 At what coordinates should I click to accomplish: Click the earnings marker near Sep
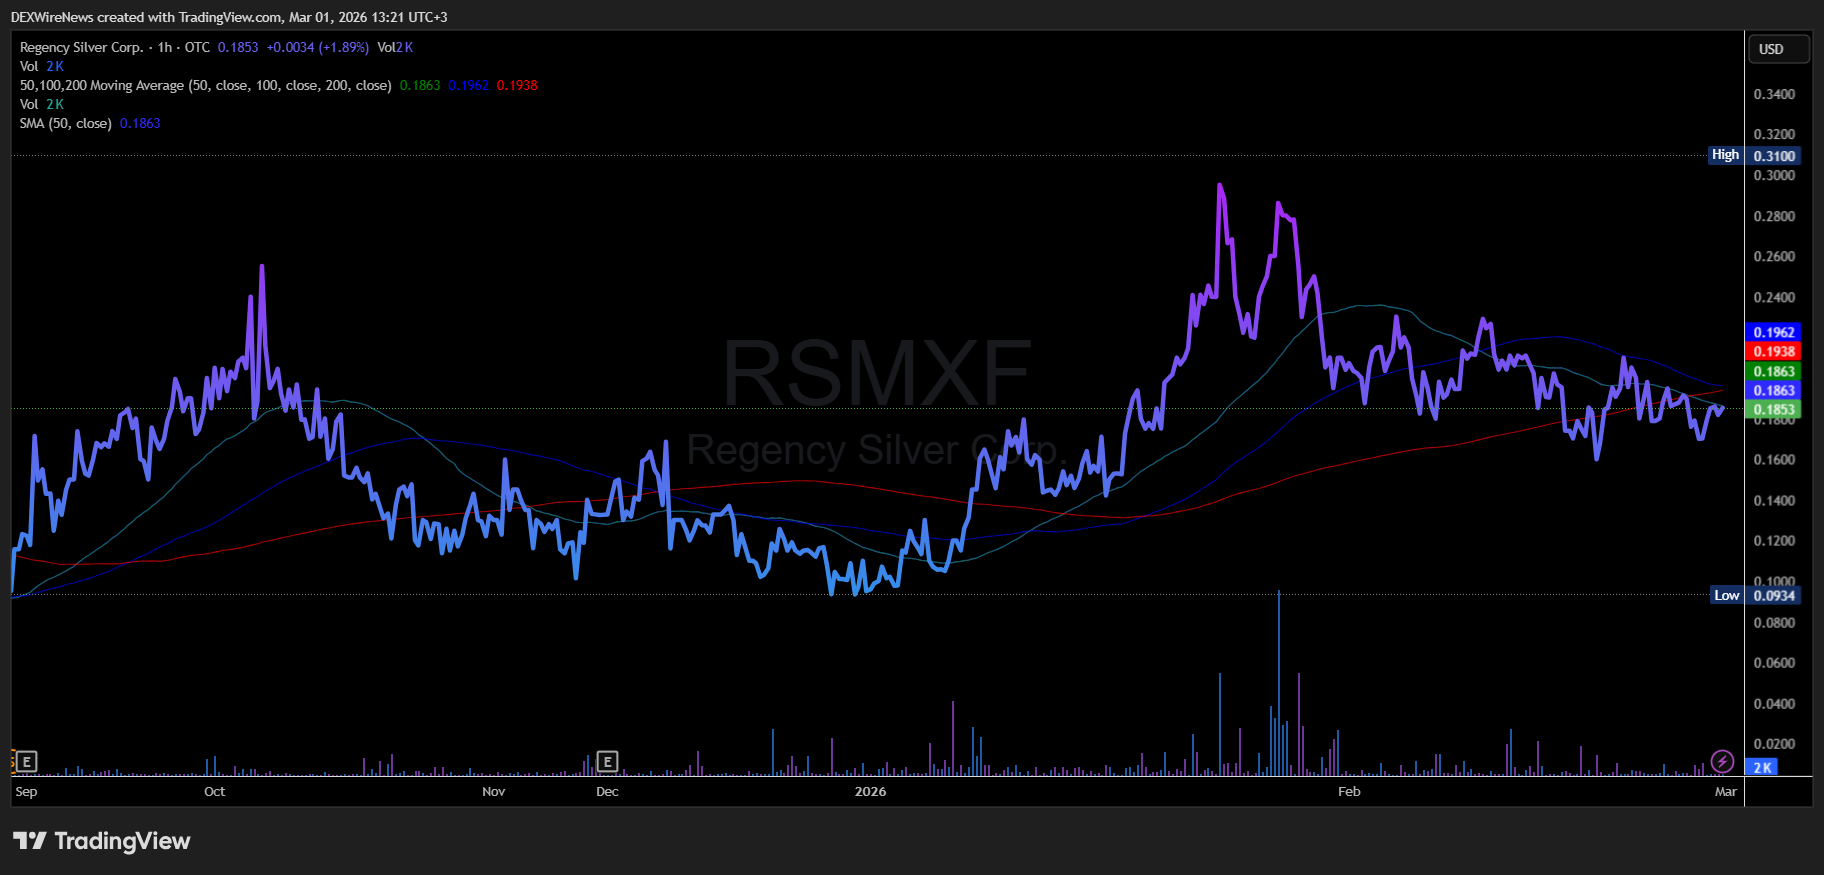27,762
